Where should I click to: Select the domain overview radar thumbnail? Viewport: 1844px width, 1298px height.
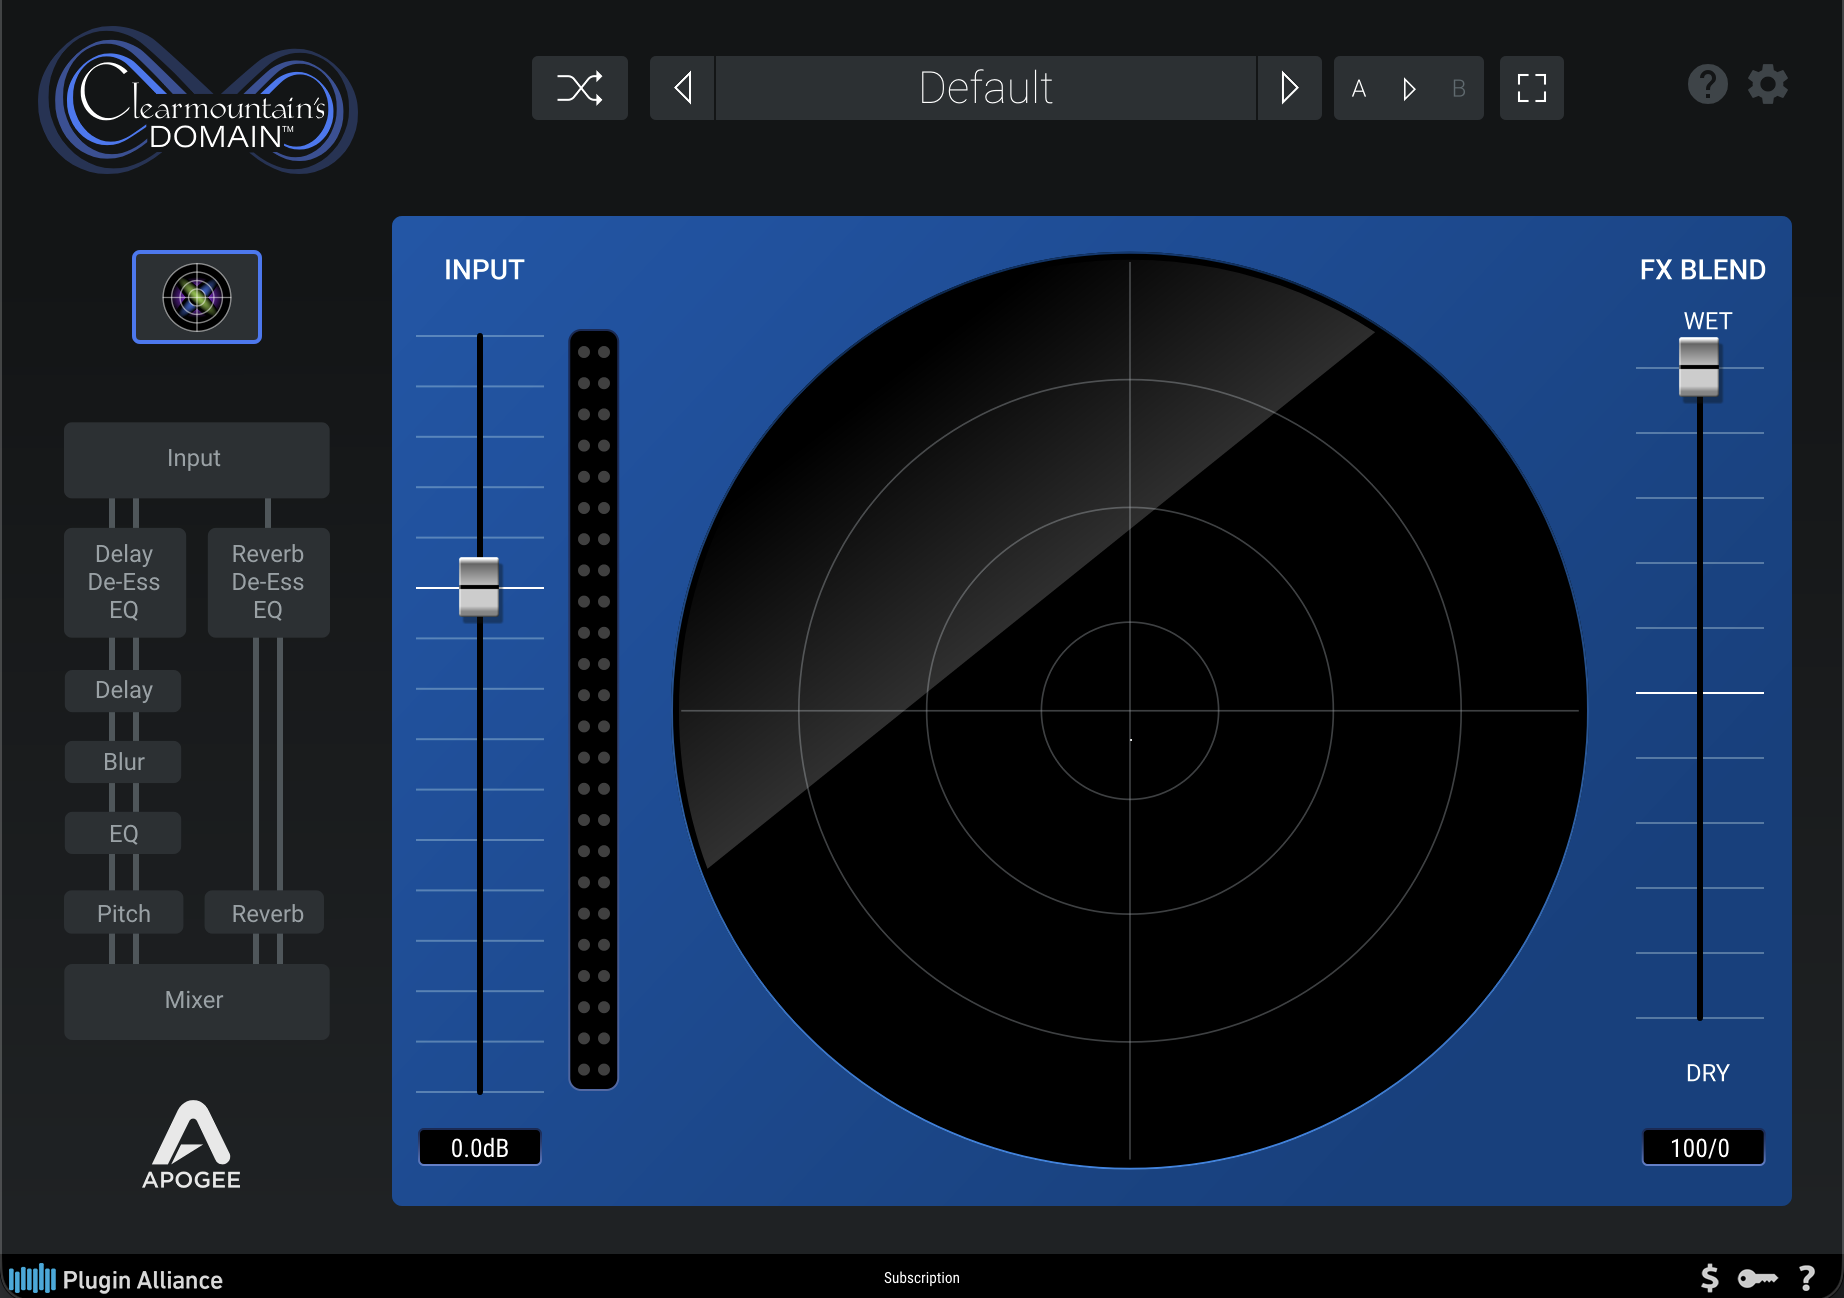tap(197, 297)
